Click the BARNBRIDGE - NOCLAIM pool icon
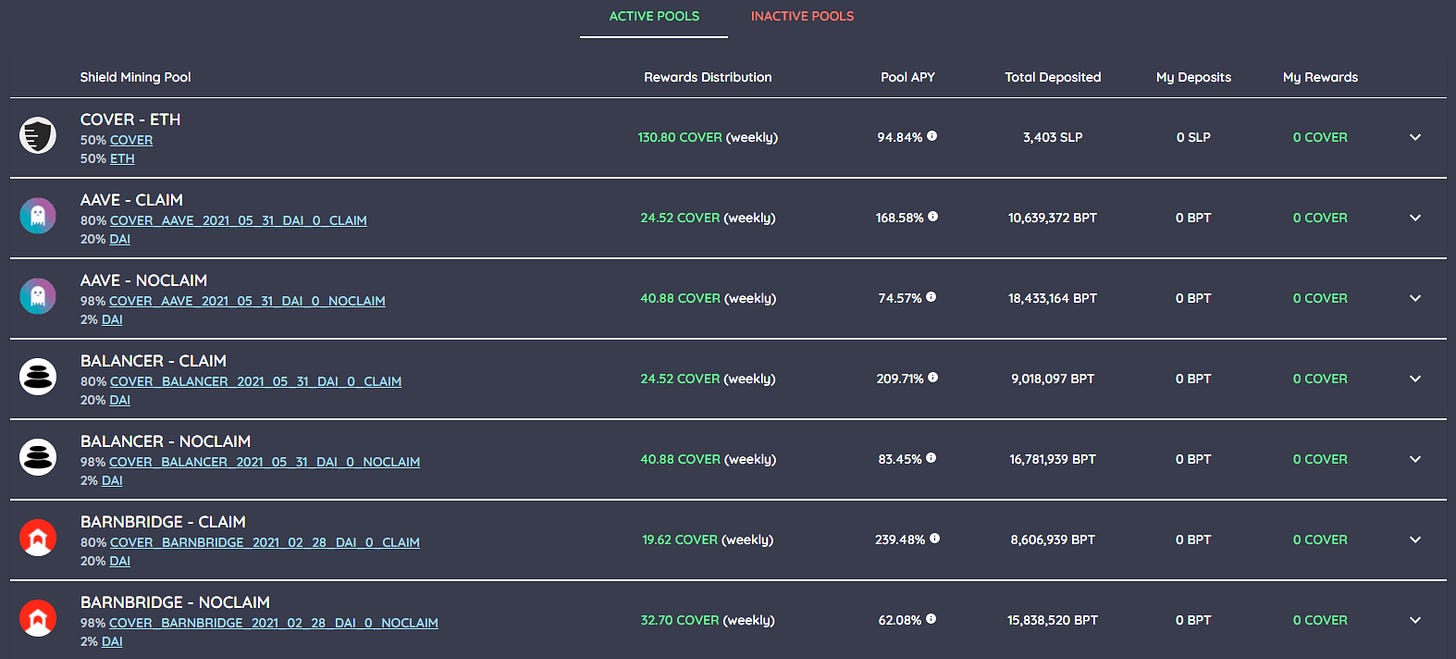This screenshot has width=1456, height=659. coord(38,619)
